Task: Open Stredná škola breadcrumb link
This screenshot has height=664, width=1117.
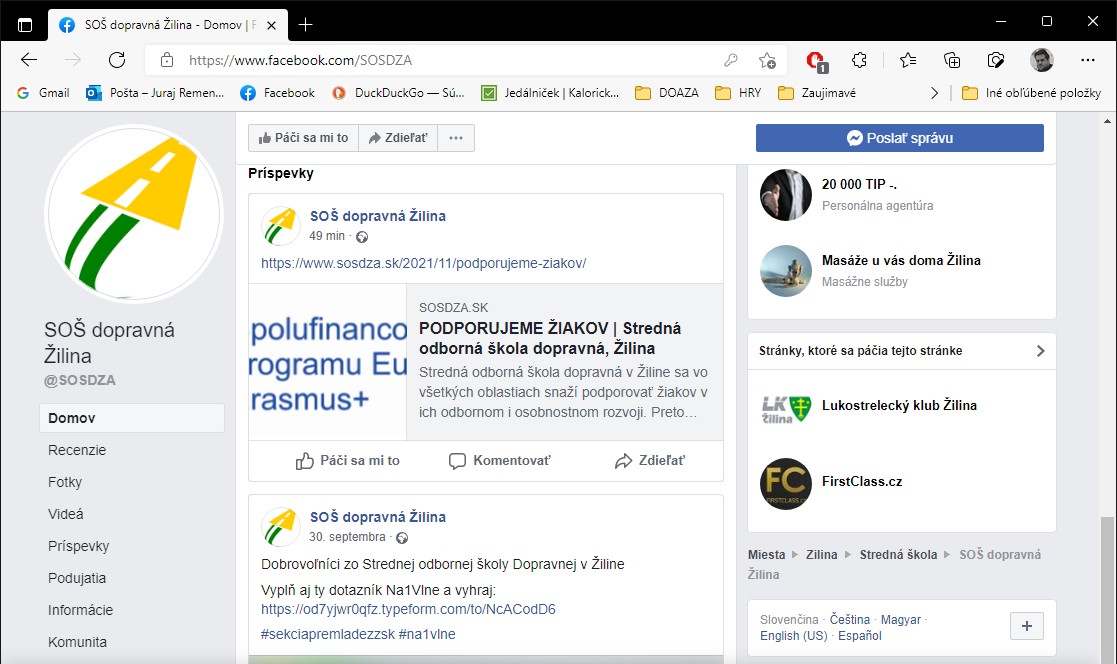Action: [x=898, y=554]
